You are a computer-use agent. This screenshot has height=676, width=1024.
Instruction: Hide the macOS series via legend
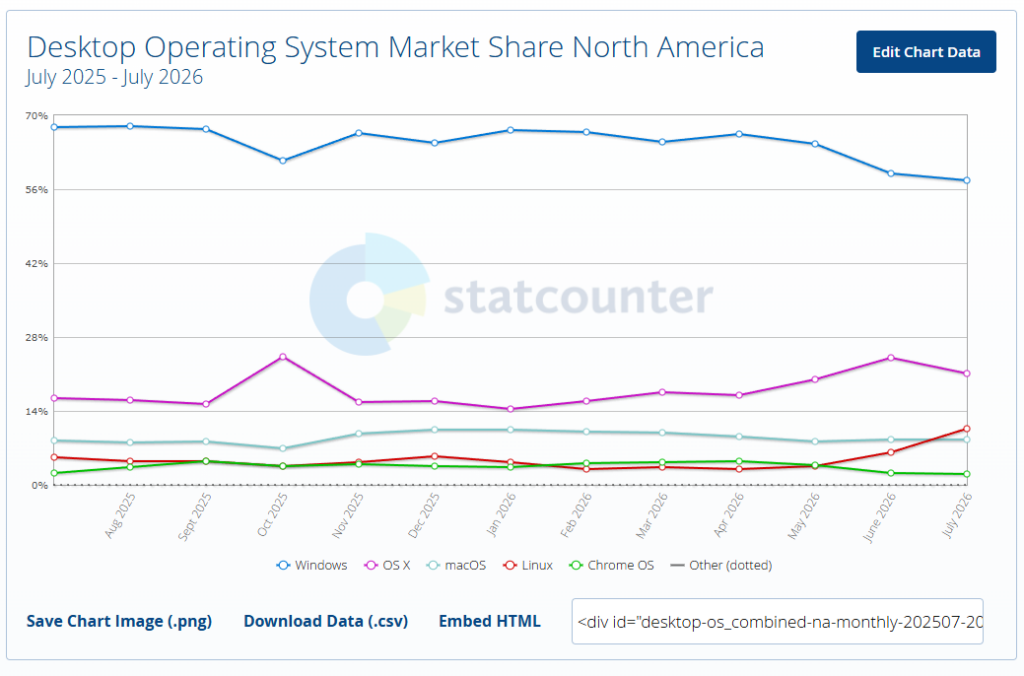[x=456, y=566]
